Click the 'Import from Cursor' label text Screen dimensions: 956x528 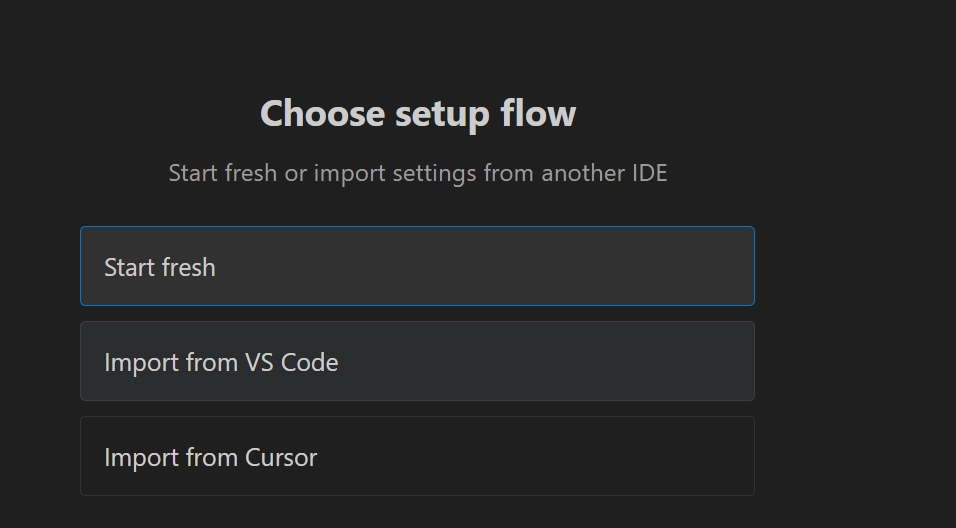coord(211,457)
